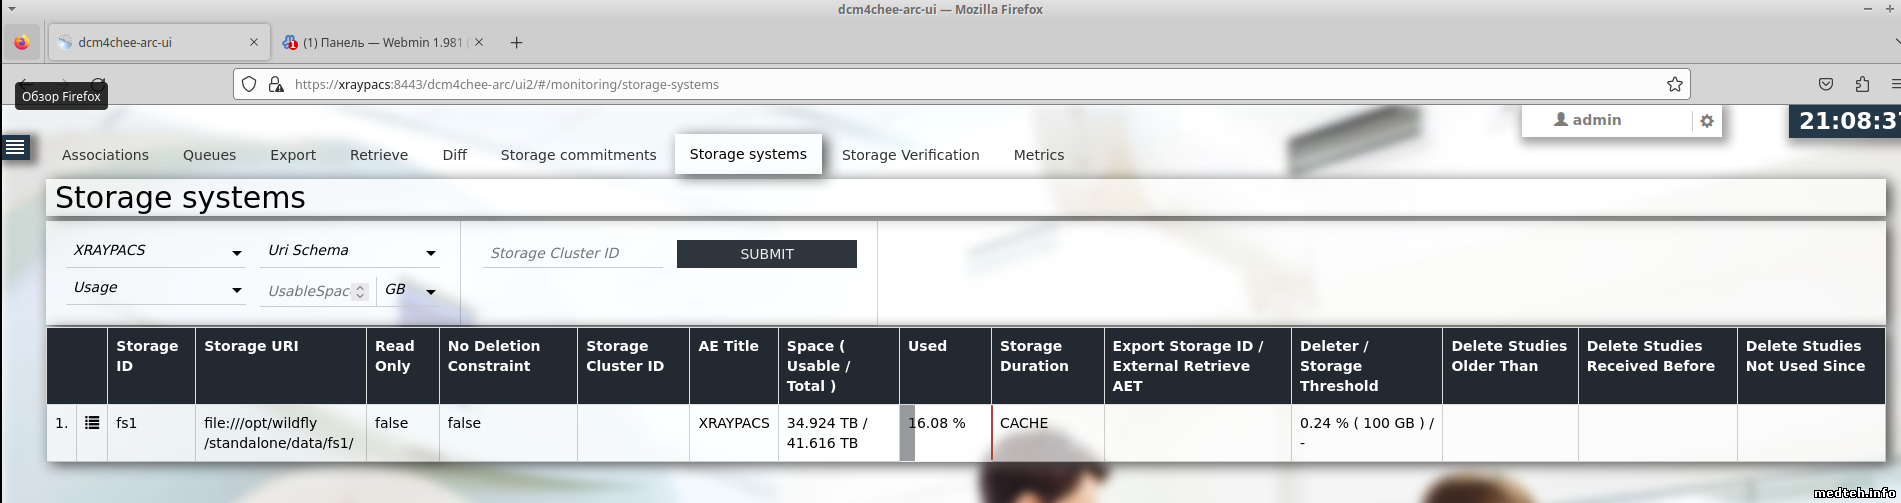This screenshot has height=503, width=1901.
Task: Click the SUBMIT button
Action: 766,254
